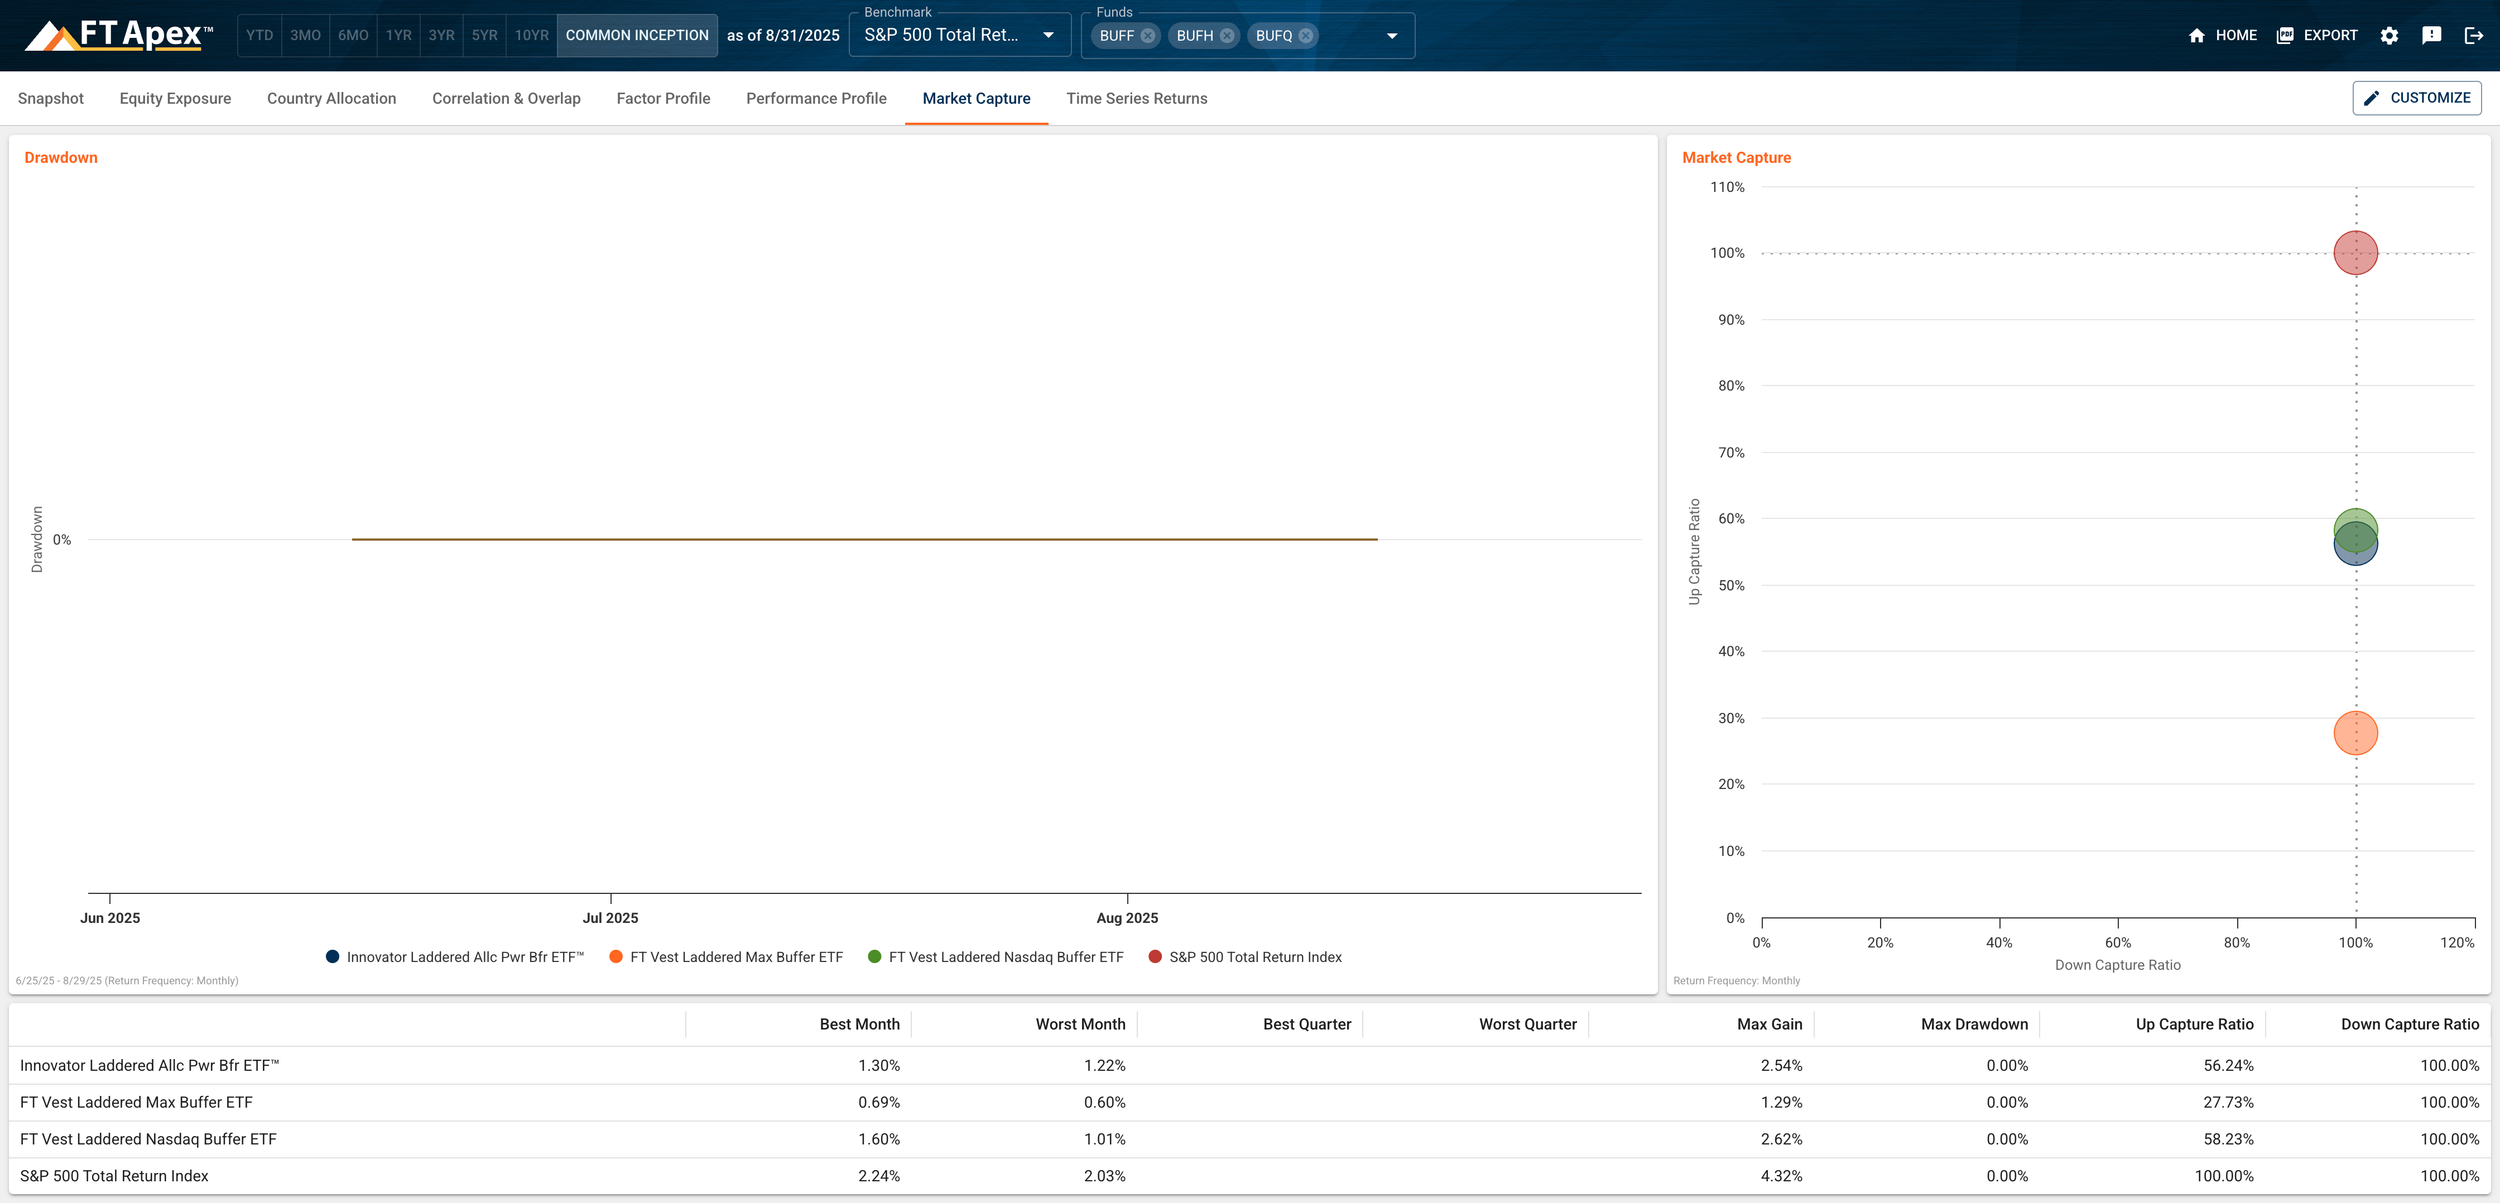Viewport: 2500px width, 1203px height.
Task: Click the HOME icon
Action: 2198,35
